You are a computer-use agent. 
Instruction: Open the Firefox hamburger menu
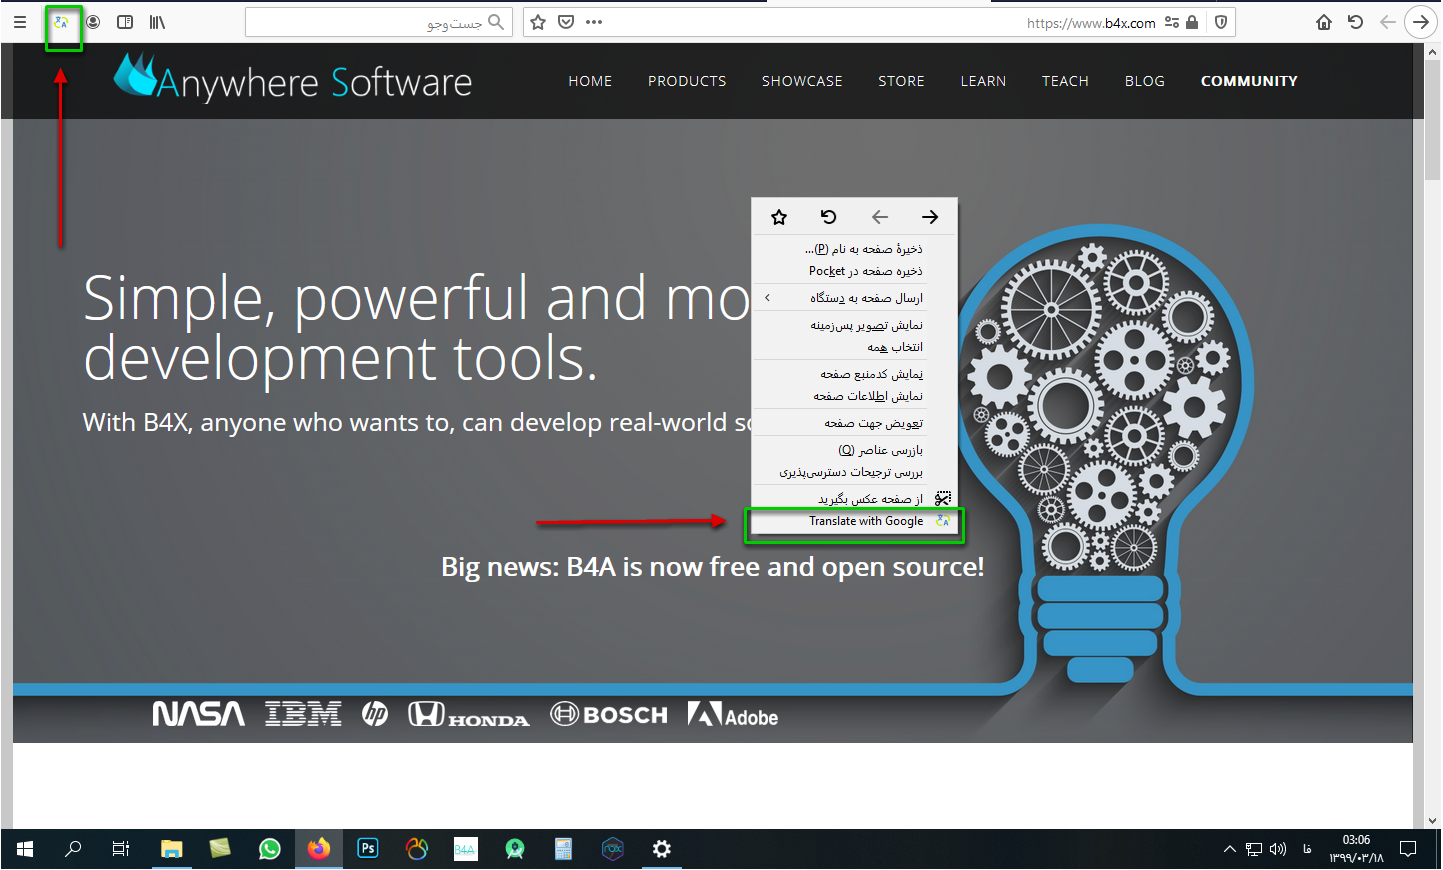tap(20, 21)
